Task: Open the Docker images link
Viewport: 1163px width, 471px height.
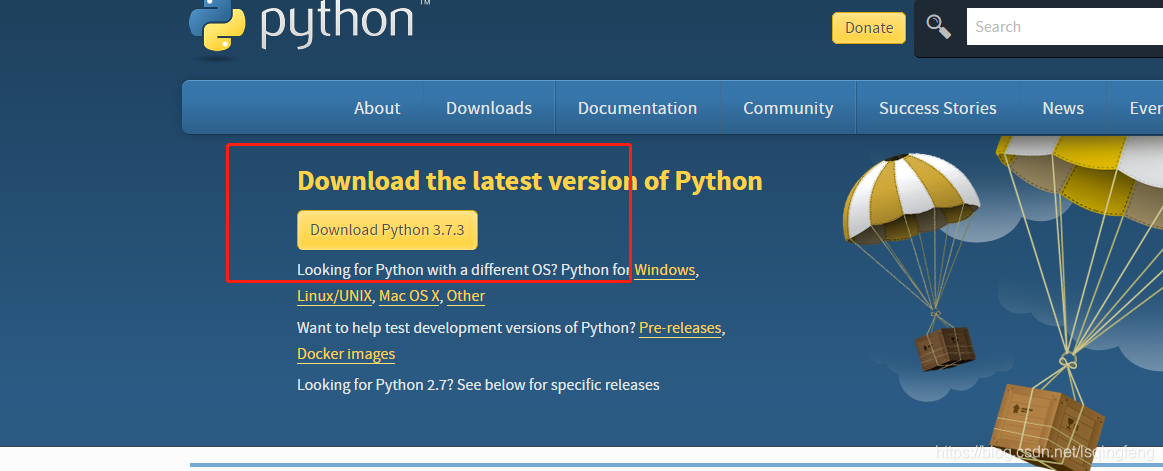Action: [x=346, y=354]
